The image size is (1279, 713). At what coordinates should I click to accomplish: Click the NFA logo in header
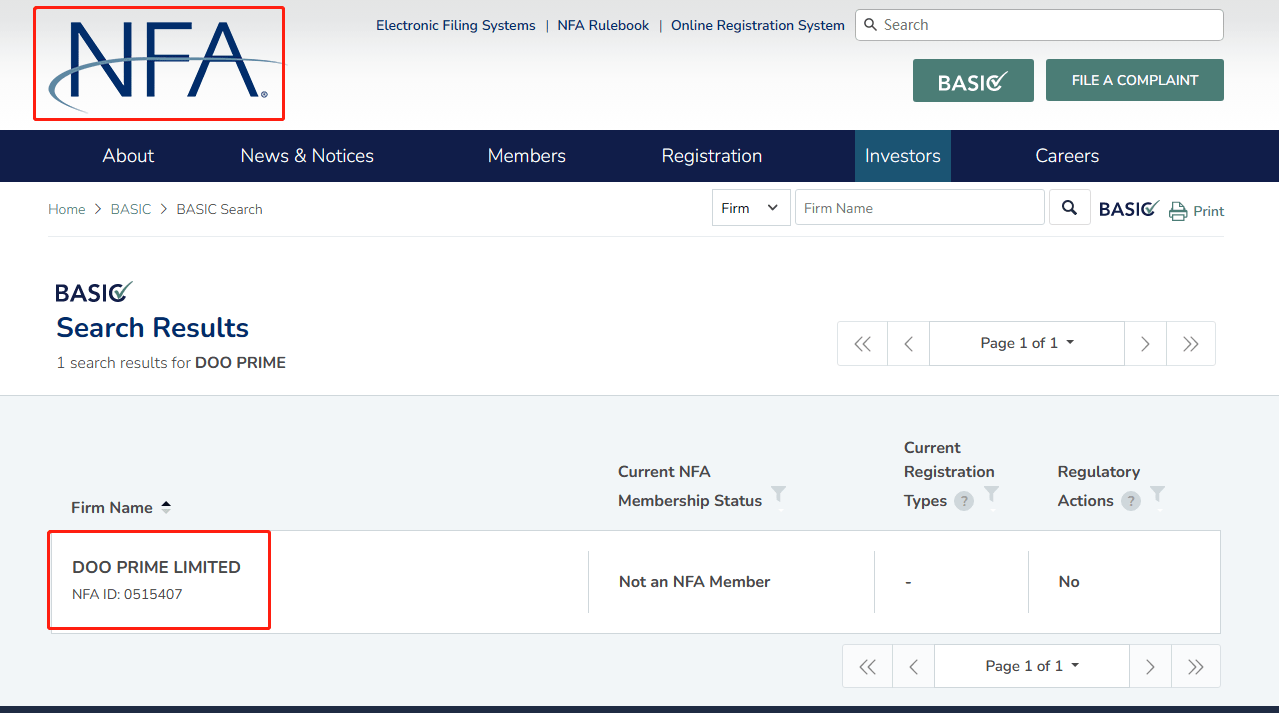click(x=160, y=63)
